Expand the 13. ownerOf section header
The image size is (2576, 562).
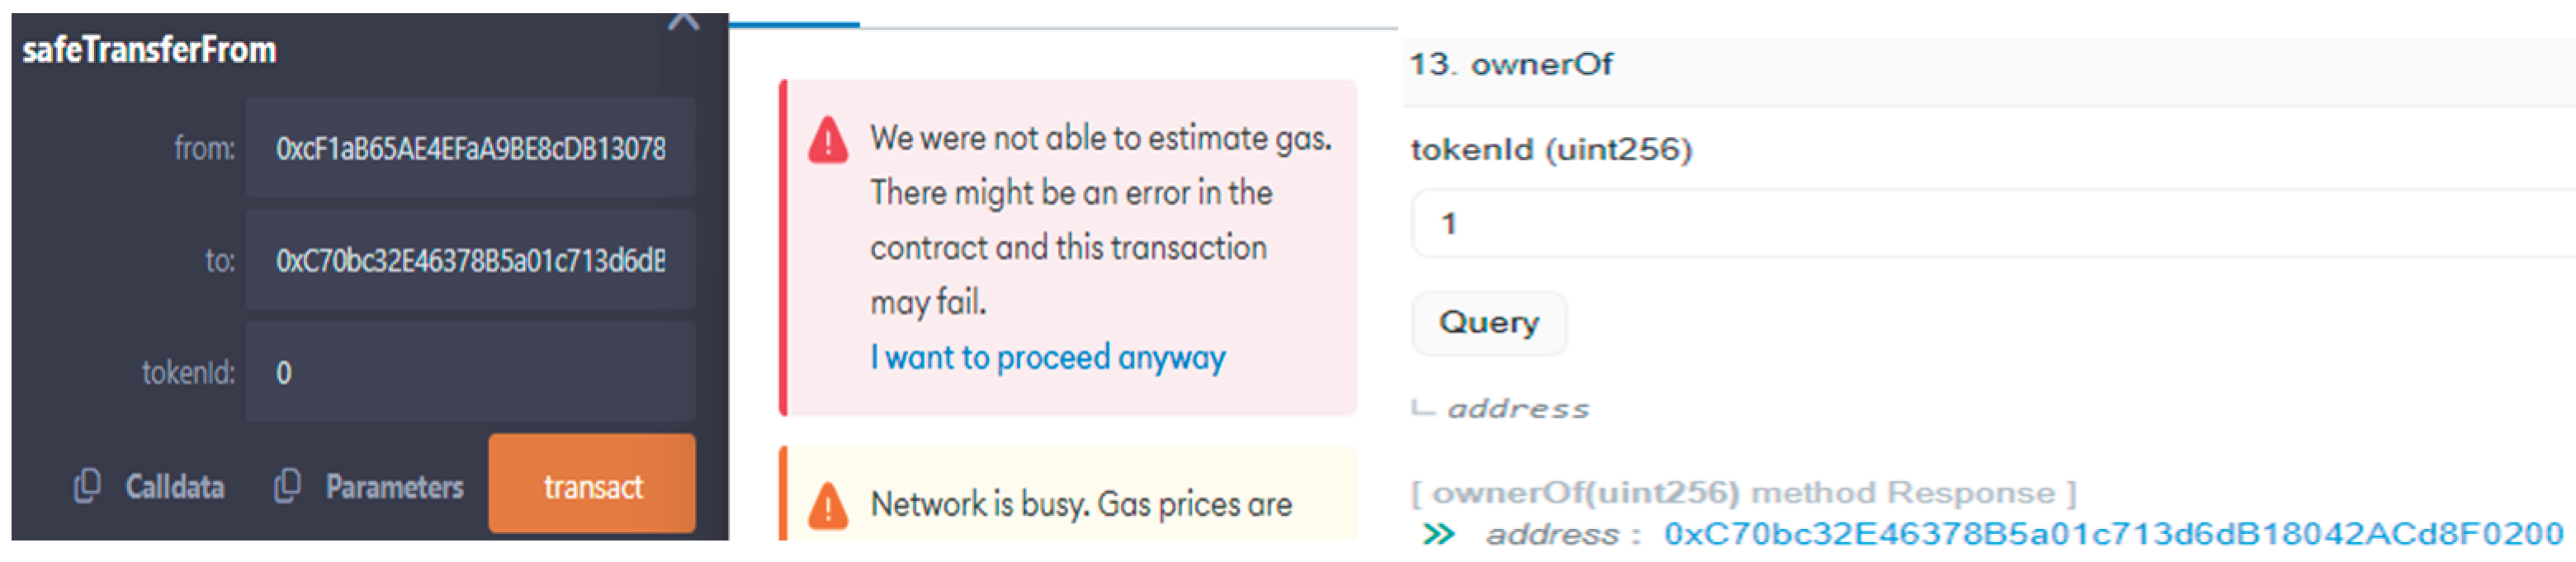tap(1540, 65)
